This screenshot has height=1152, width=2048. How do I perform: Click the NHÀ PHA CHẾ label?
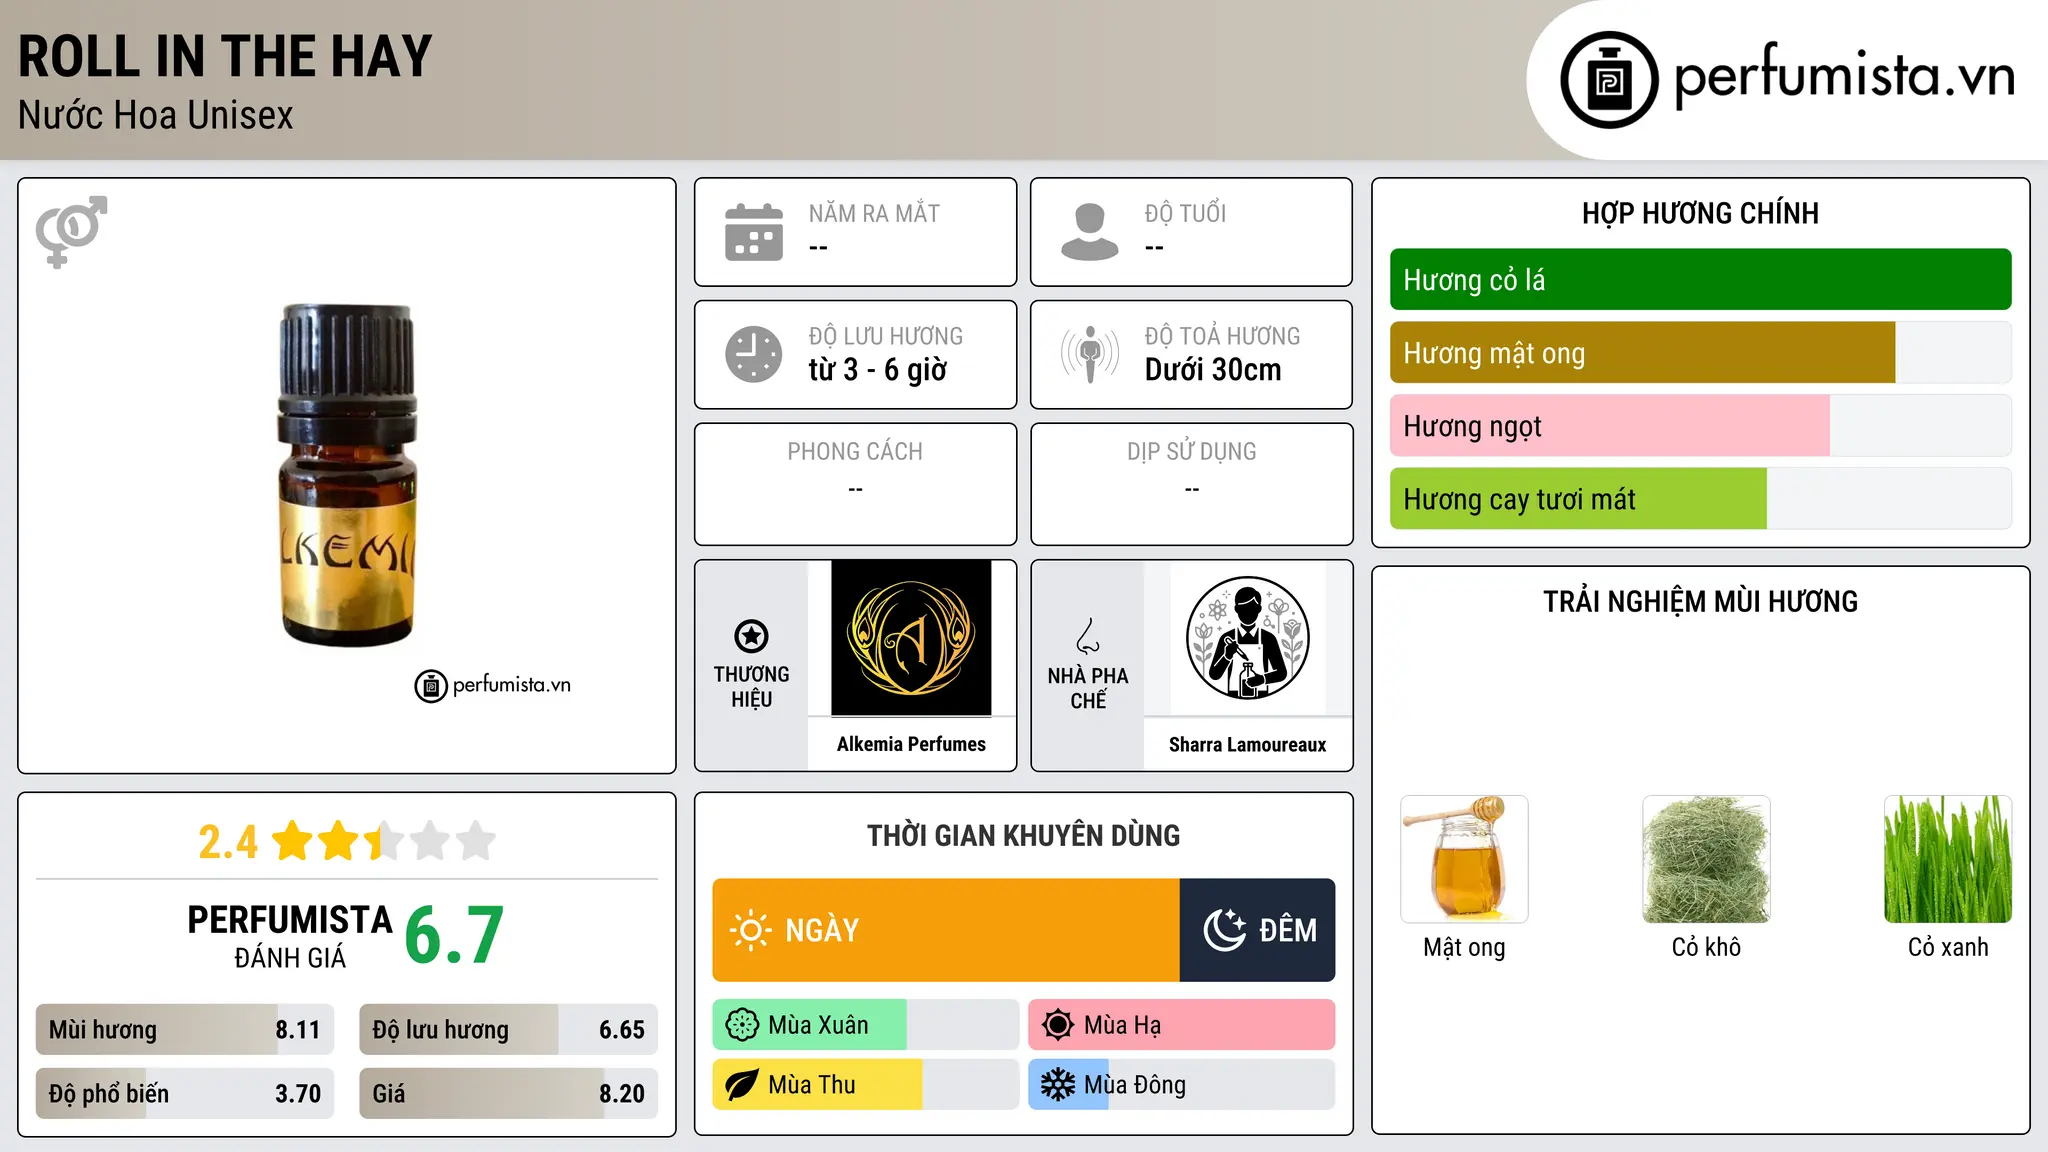click(x=1088, y=688)
